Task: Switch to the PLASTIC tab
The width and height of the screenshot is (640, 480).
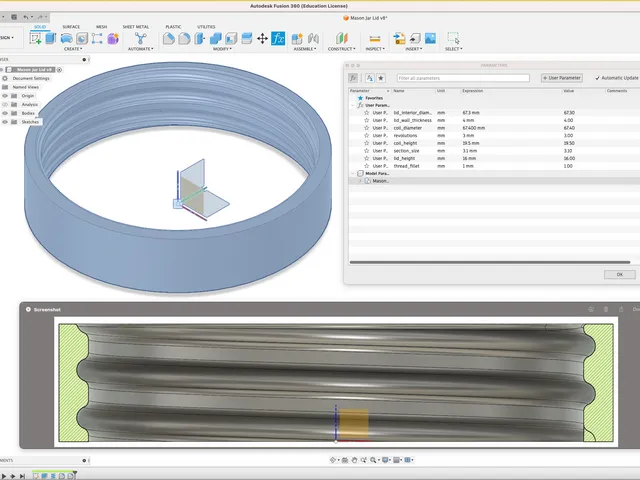Action: coord(173,27)
